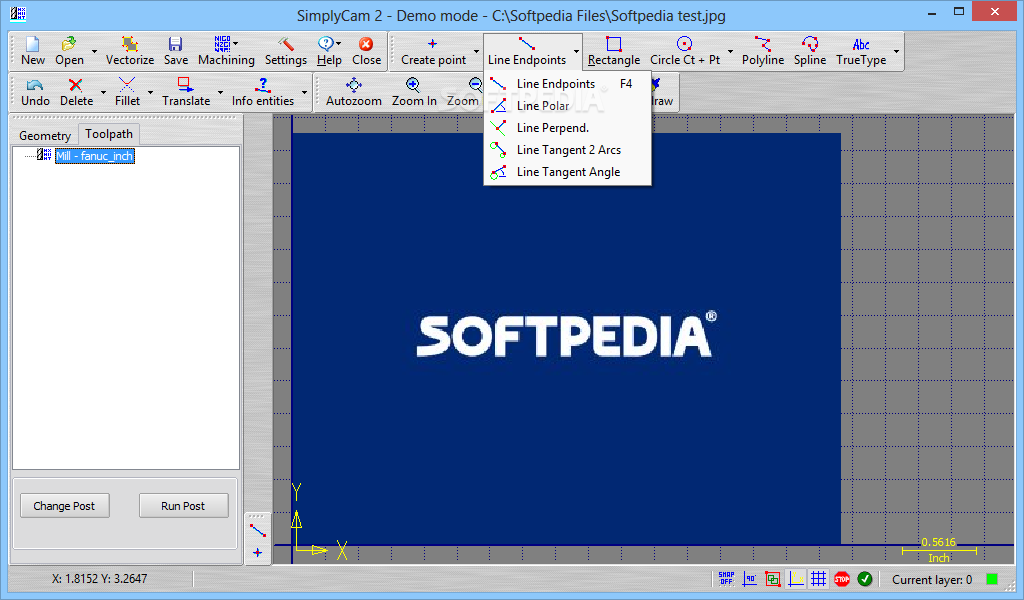Select the Delete tool

click(76, 92)
